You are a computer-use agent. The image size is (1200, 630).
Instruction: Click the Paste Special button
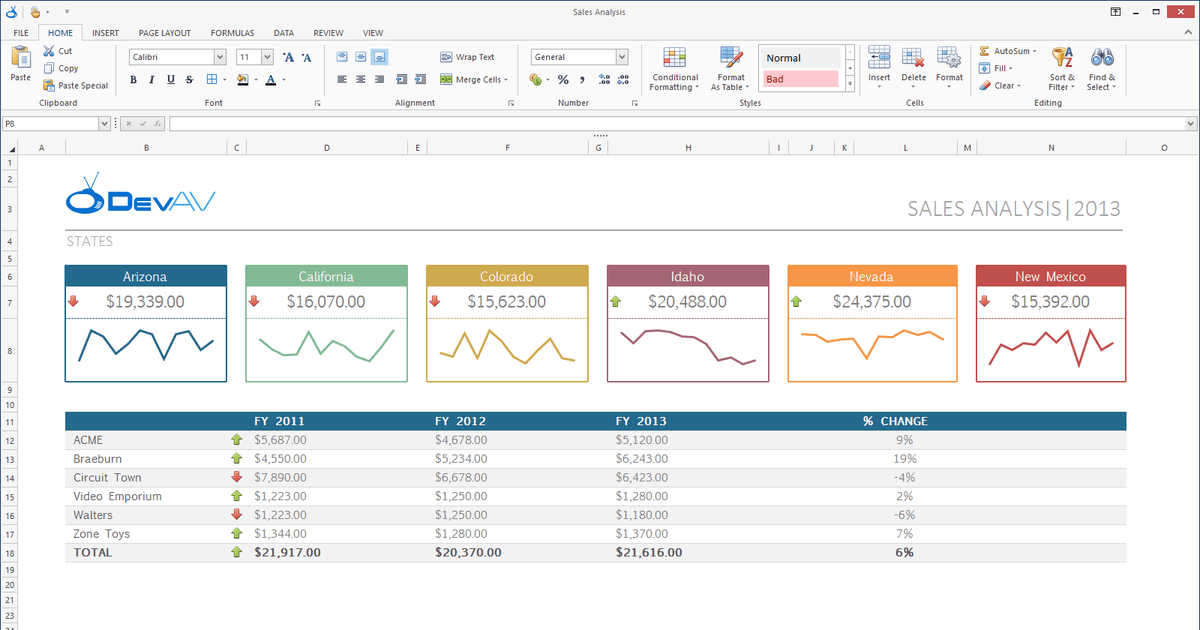tap(76, 86)
